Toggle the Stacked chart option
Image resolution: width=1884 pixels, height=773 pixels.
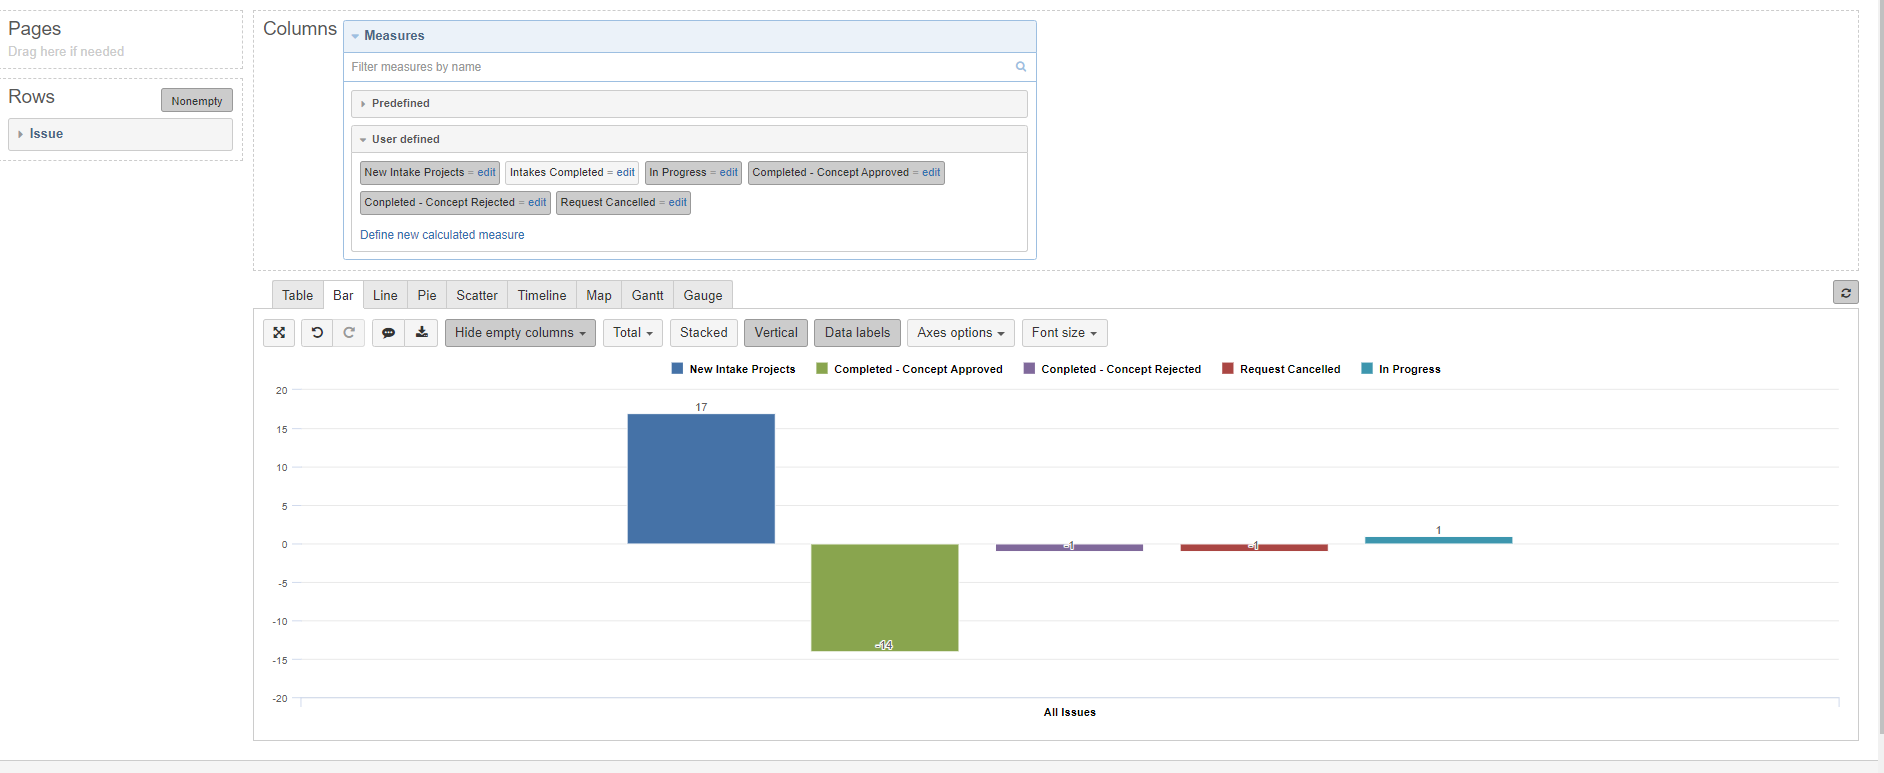[x=704, y=333]
